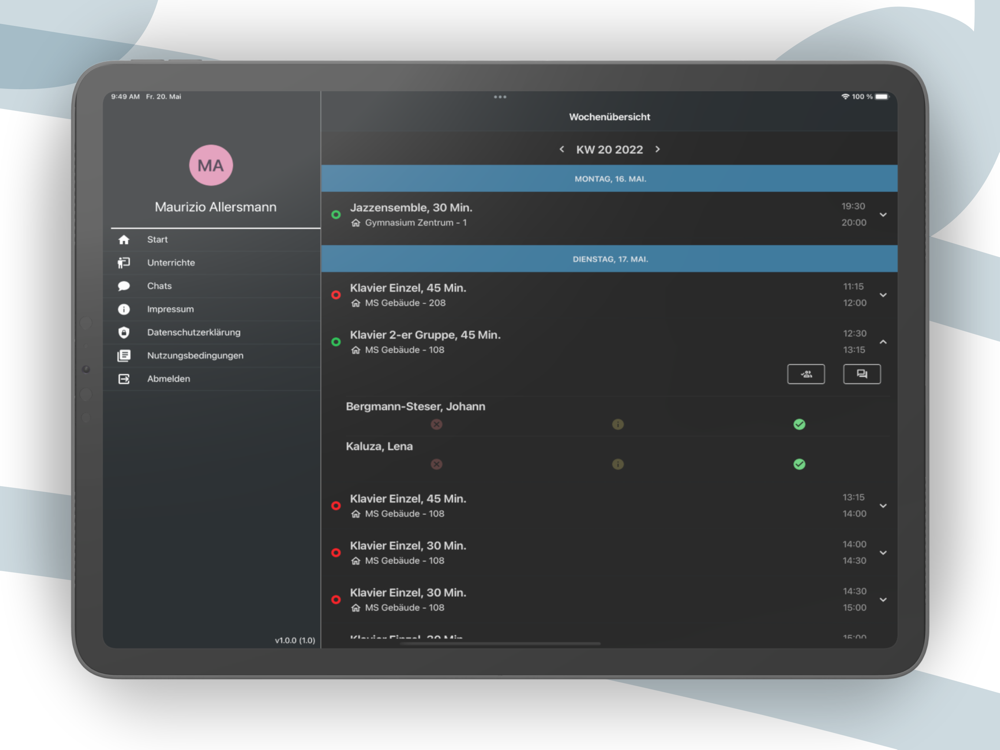Click the speech bubble icon for Chats

click(x=124, y=286)
